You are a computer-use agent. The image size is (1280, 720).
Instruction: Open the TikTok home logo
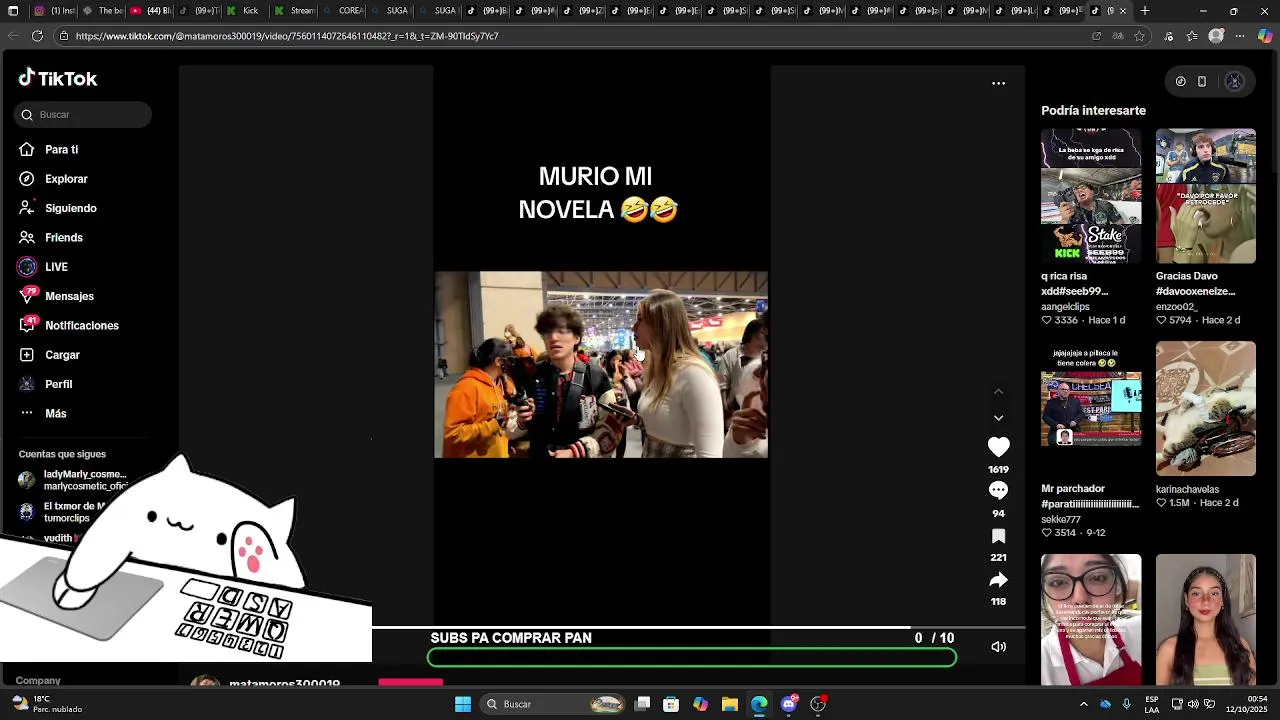[58, 78]
